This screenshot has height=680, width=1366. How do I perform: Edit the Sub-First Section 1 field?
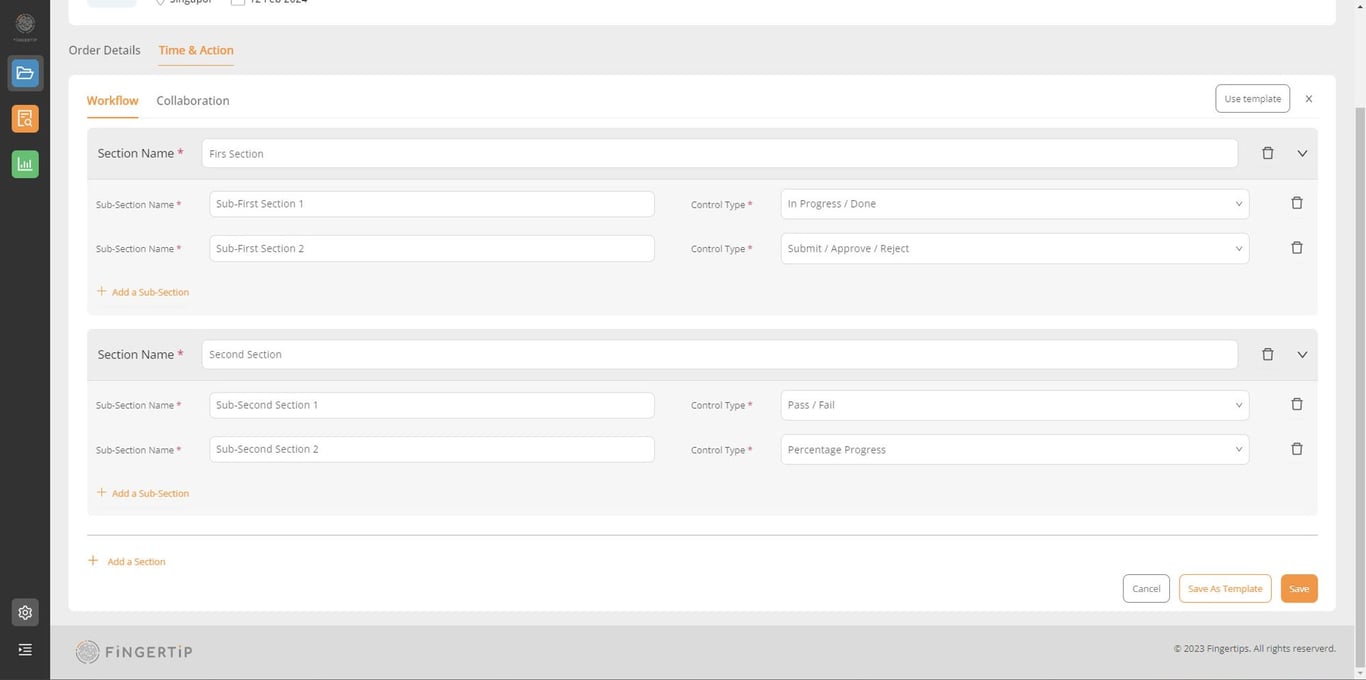(432, 204)
